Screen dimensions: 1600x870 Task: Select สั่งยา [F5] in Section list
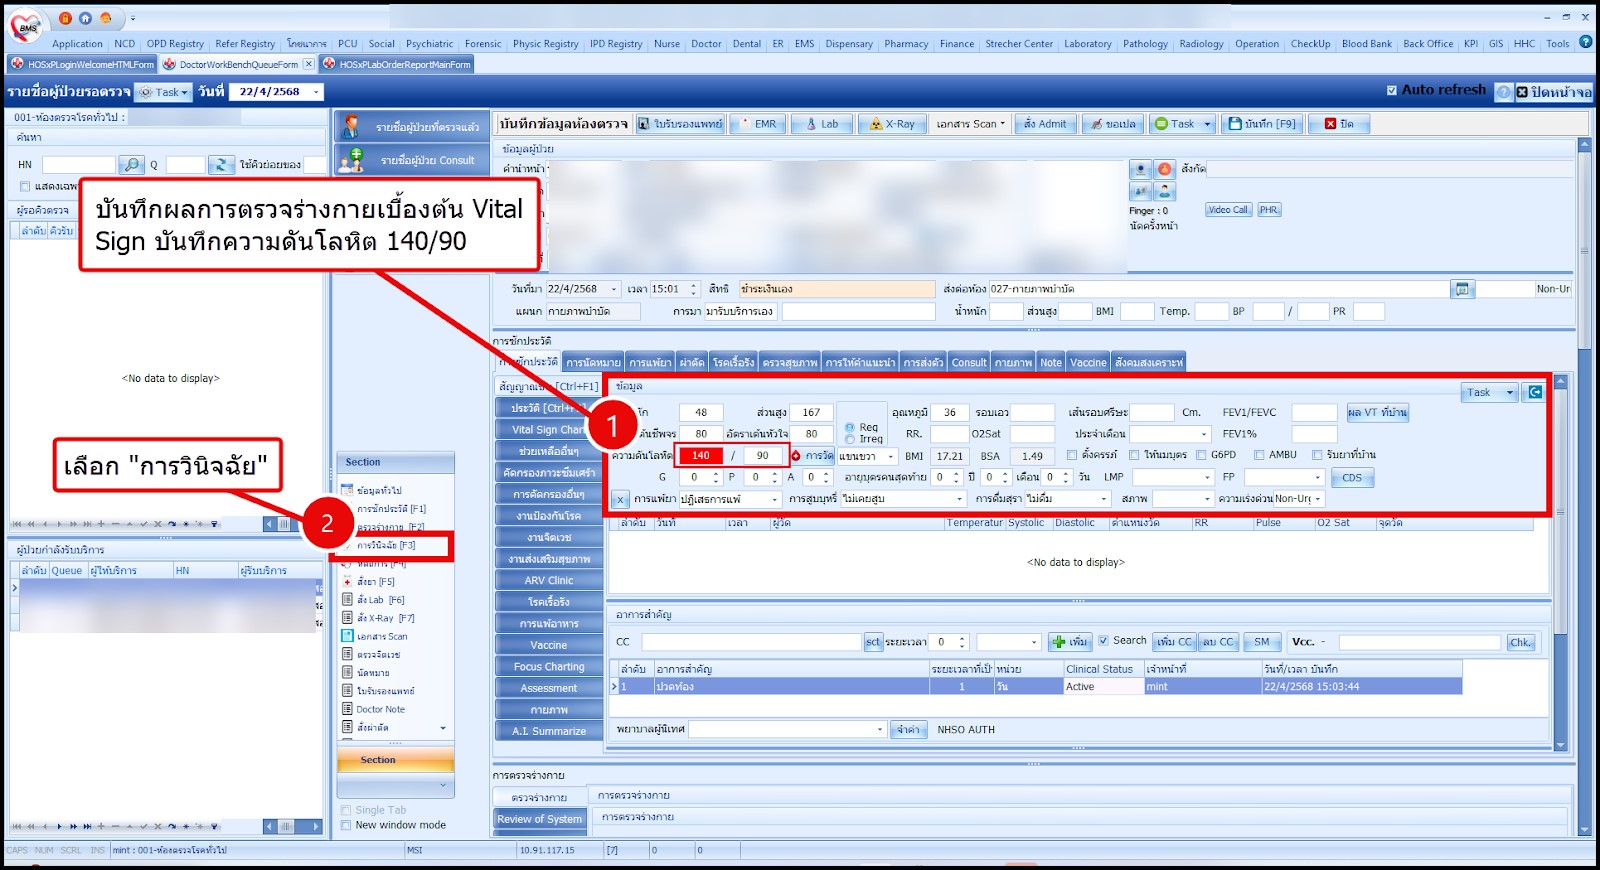coord(376,581)
